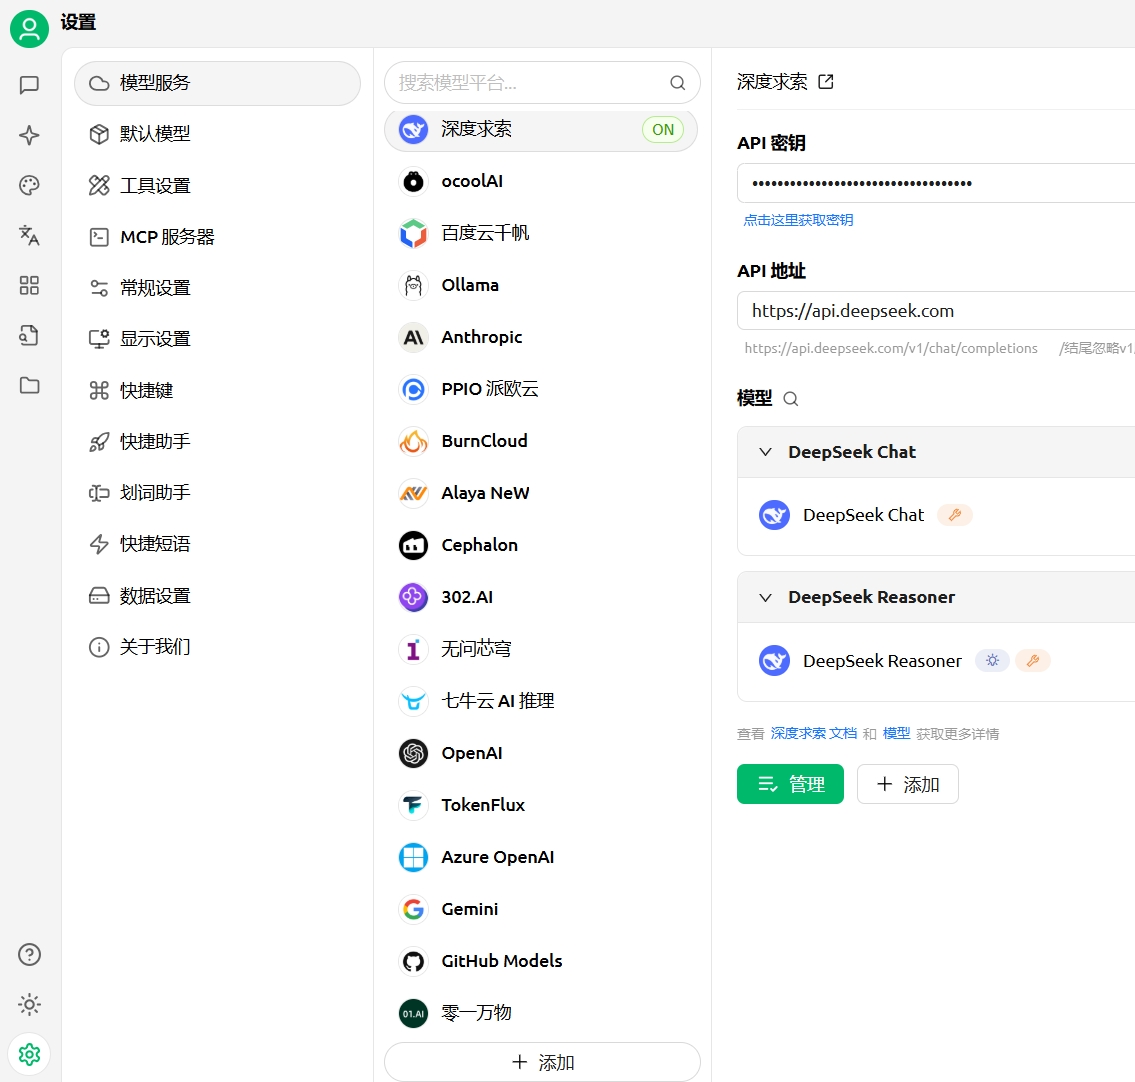Select the GitHub Models provider

click(x=541, y=961)
